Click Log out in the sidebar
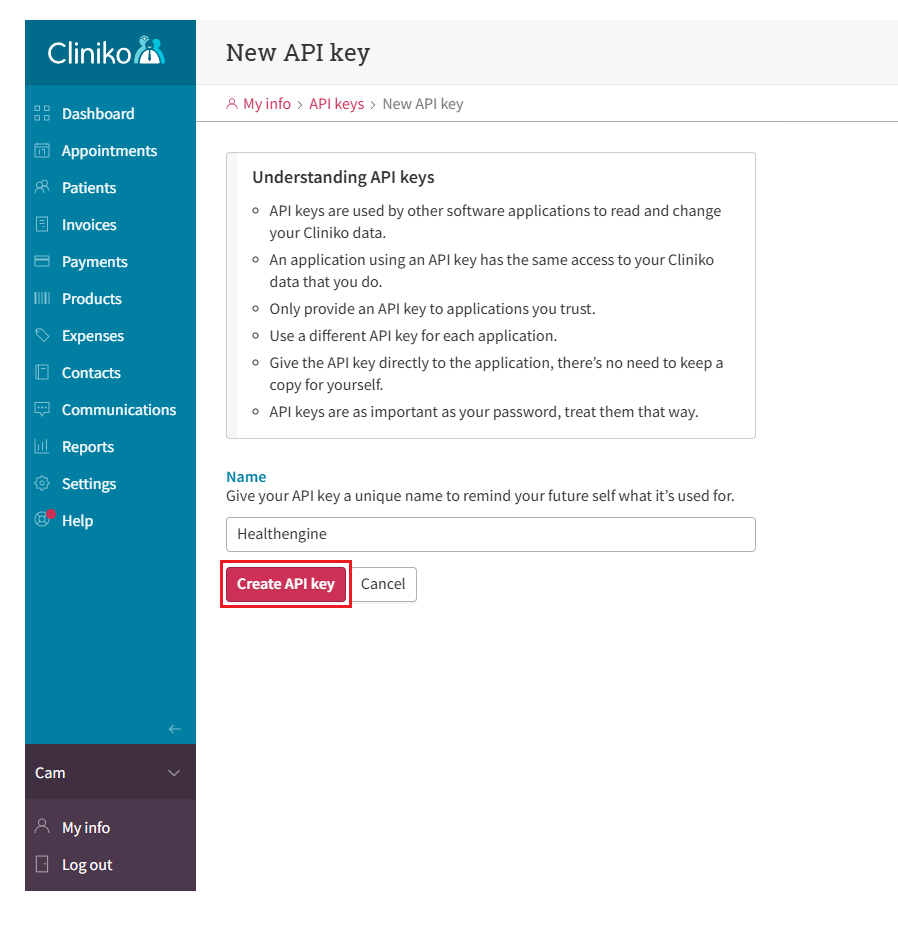 point(87,865)
